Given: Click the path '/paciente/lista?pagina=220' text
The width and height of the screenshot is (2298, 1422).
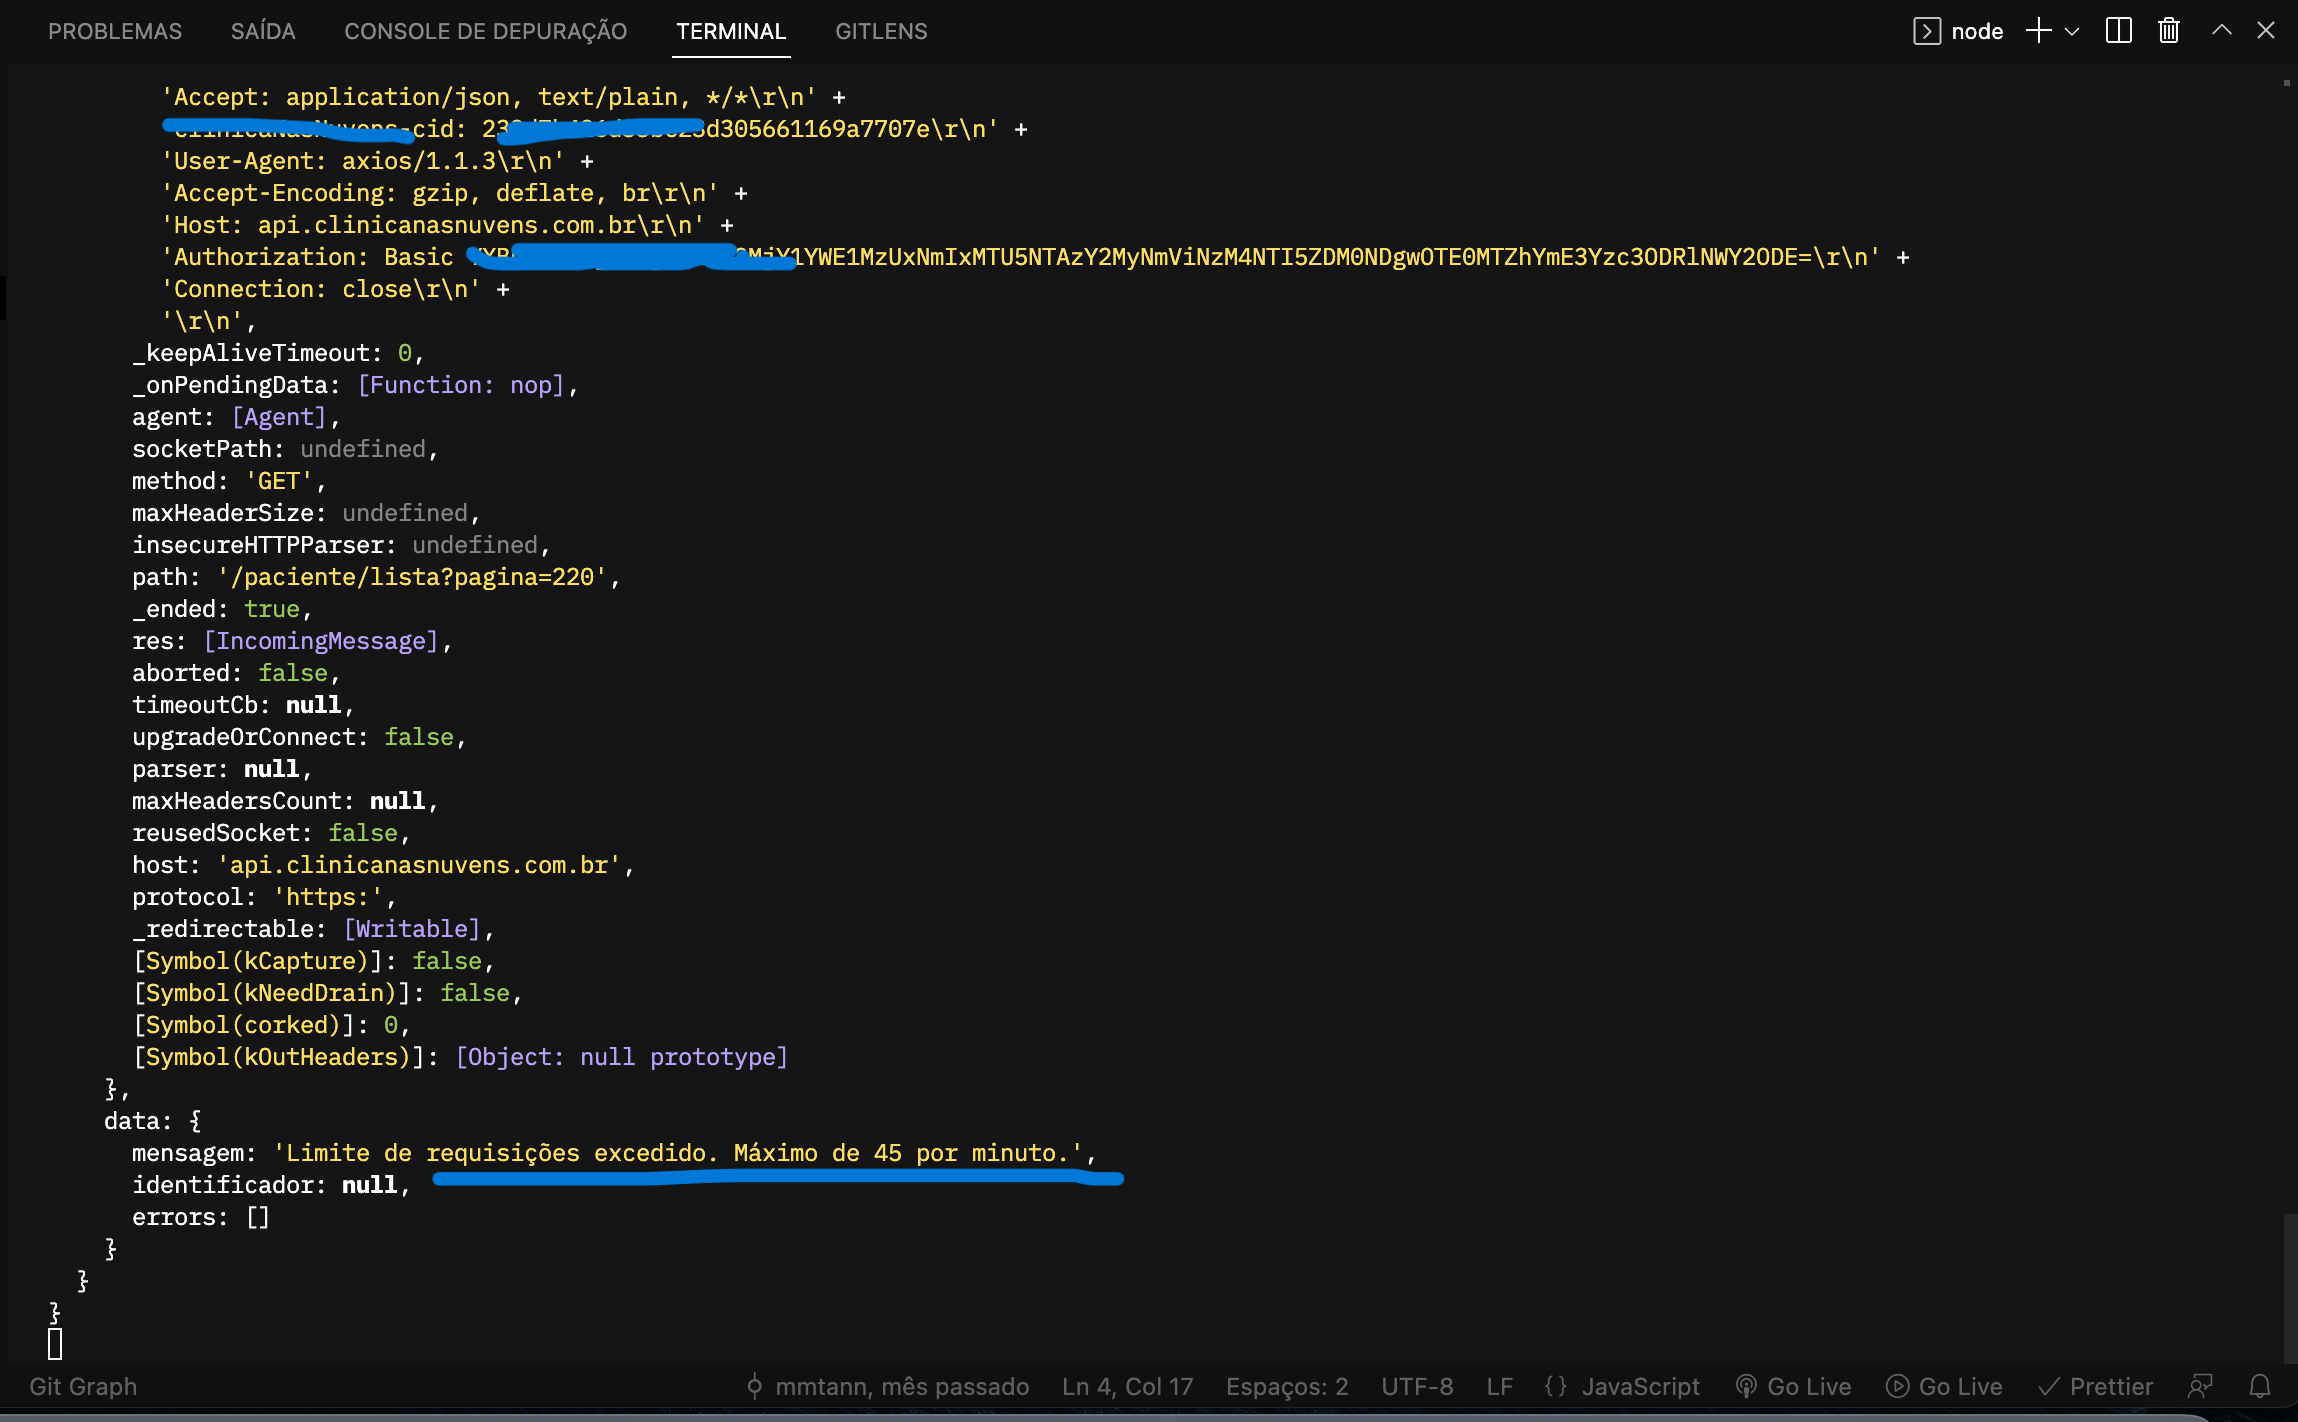Looking at the screenshot, I should (413, 577).
